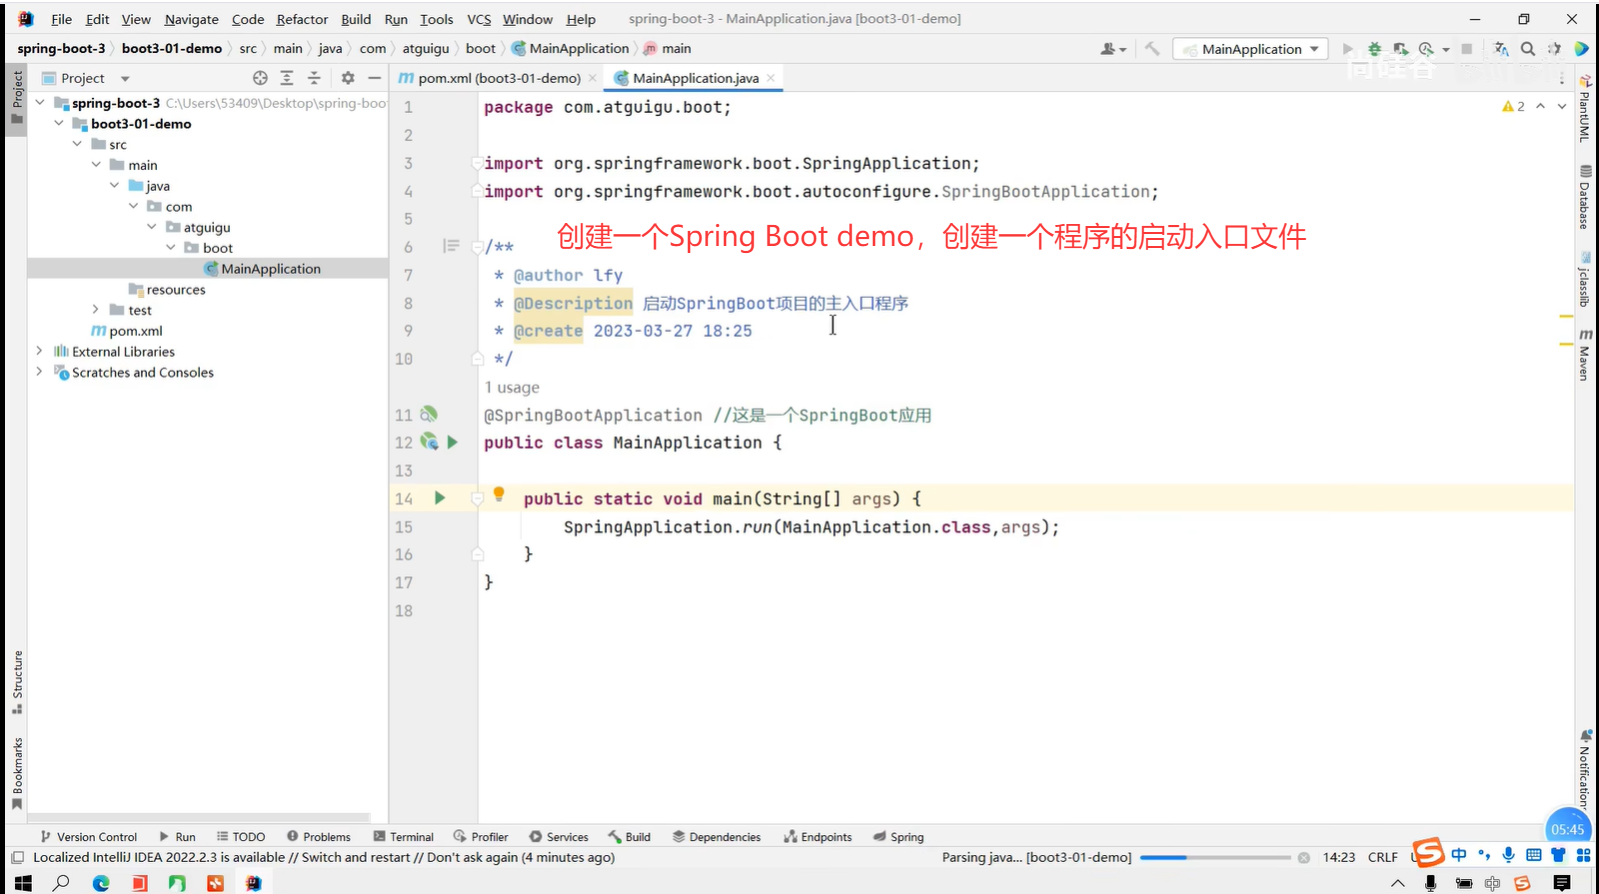Switch to pom.xml (boot3-01-demo) tab
This screenshot has height=894, width=1599.
click(x=498, y=78)
